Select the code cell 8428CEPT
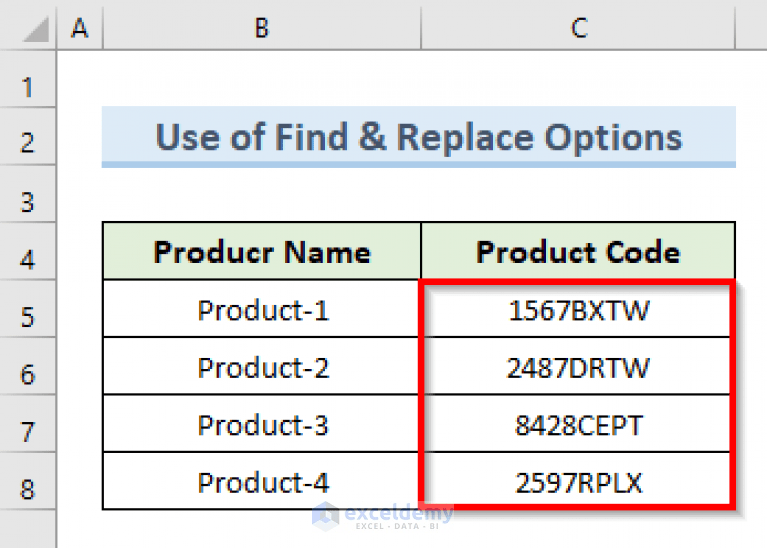 [x=578, y=424]
